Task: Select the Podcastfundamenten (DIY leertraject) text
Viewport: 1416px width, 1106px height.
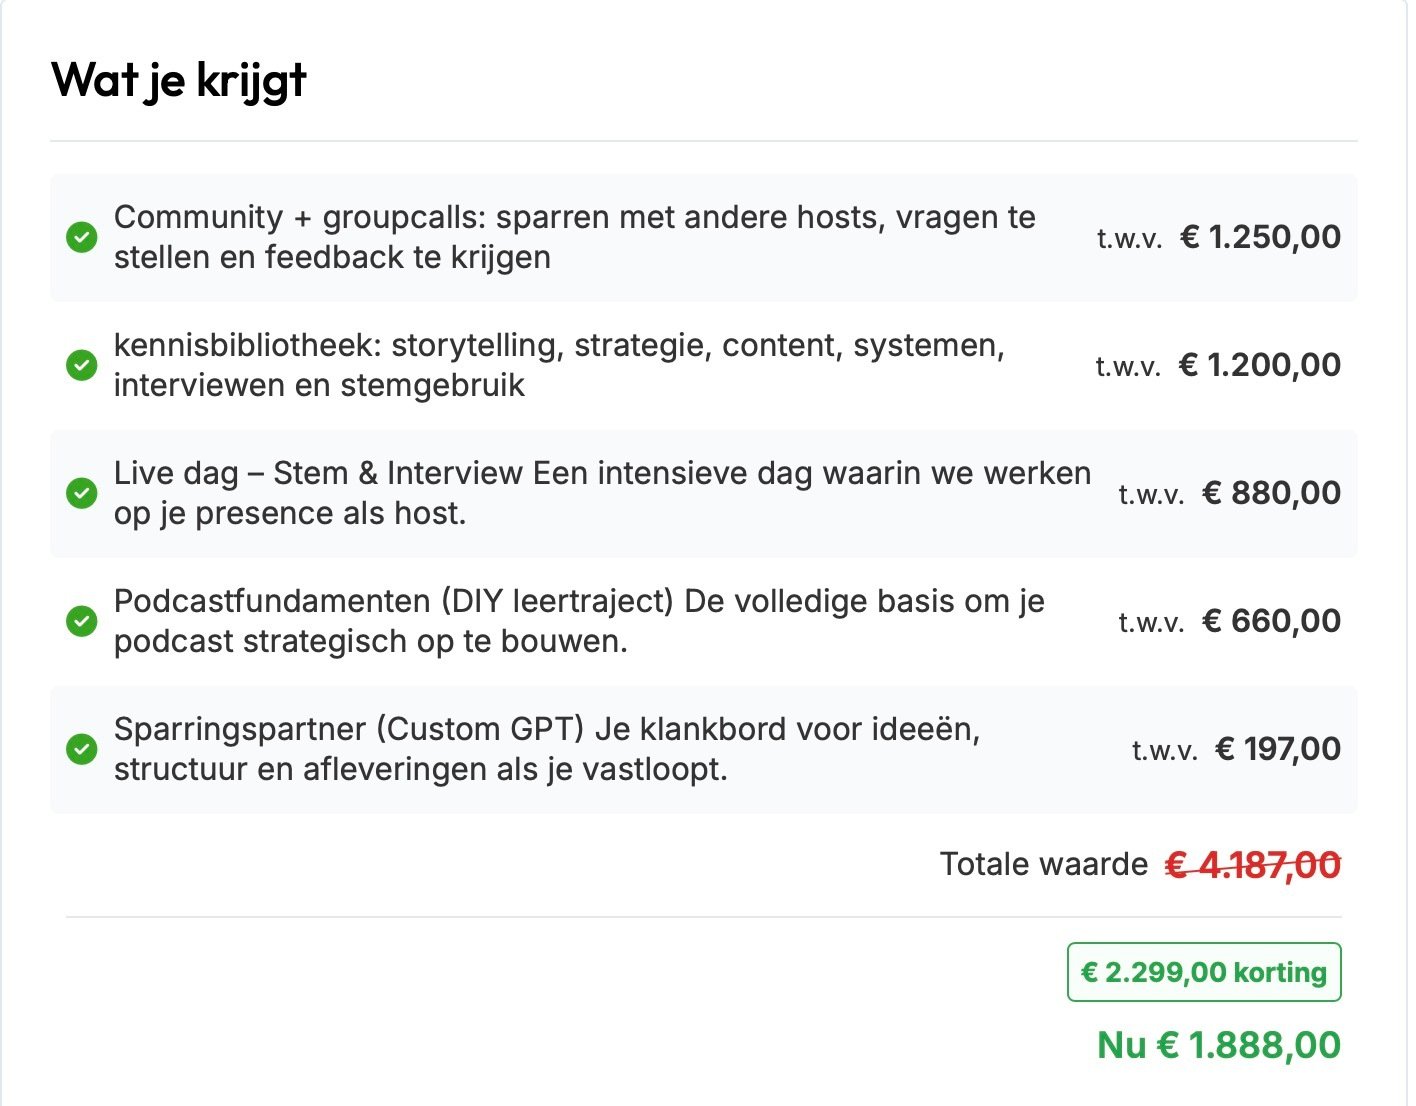Action: pyautogui.click(x=579, y=621)
